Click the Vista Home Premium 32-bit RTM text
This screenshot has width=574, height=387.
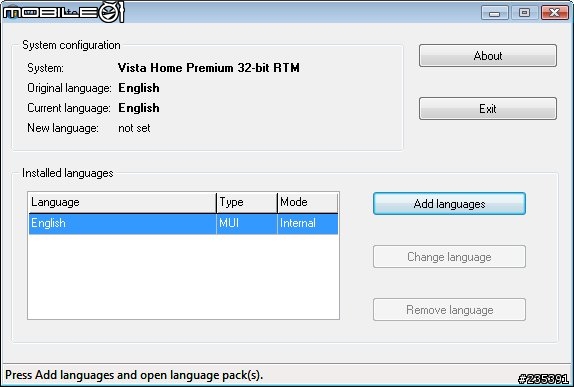coord(209,68)
